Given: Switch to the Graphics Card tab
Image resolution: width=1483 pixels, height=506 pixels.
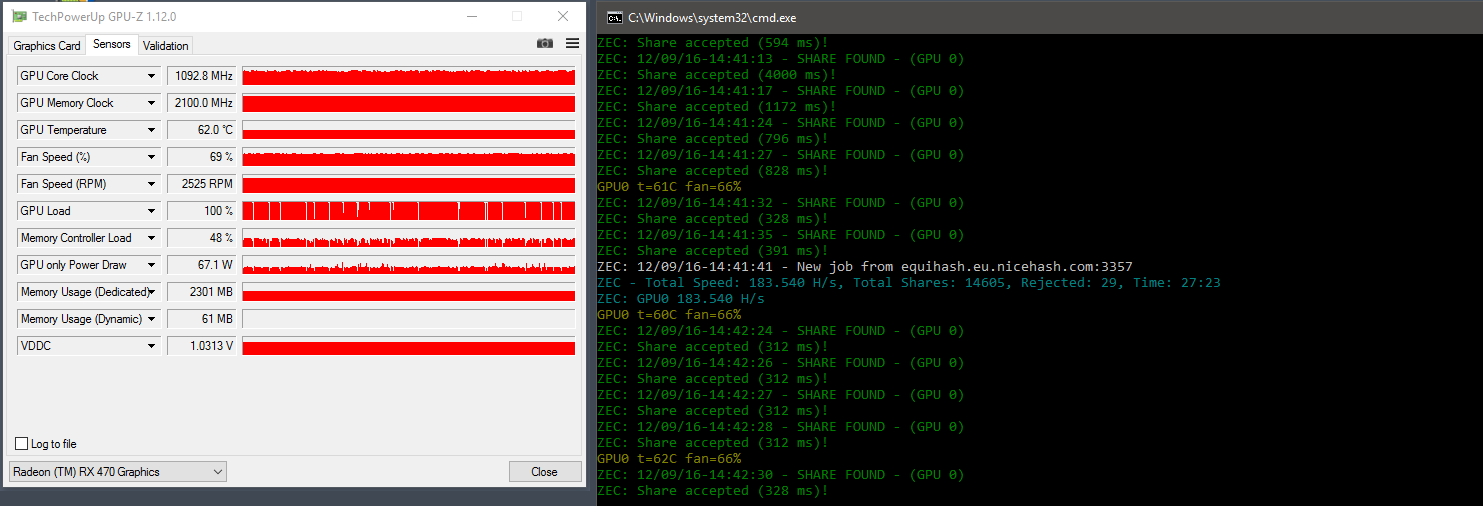Looking at the screenshot, I should pyautogui.click(x=47, y=46).
